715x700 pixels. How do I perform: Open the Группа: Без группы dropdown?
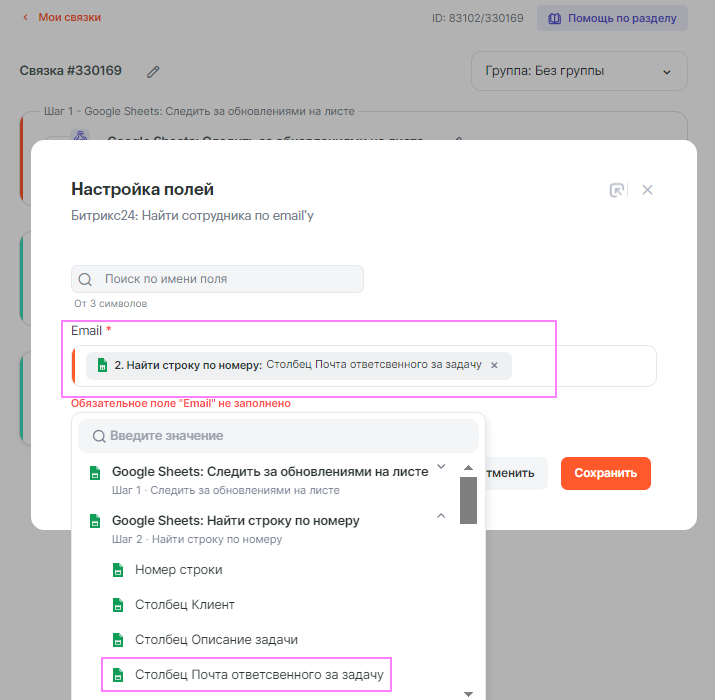pyautogui.click(x=579, y=71)
